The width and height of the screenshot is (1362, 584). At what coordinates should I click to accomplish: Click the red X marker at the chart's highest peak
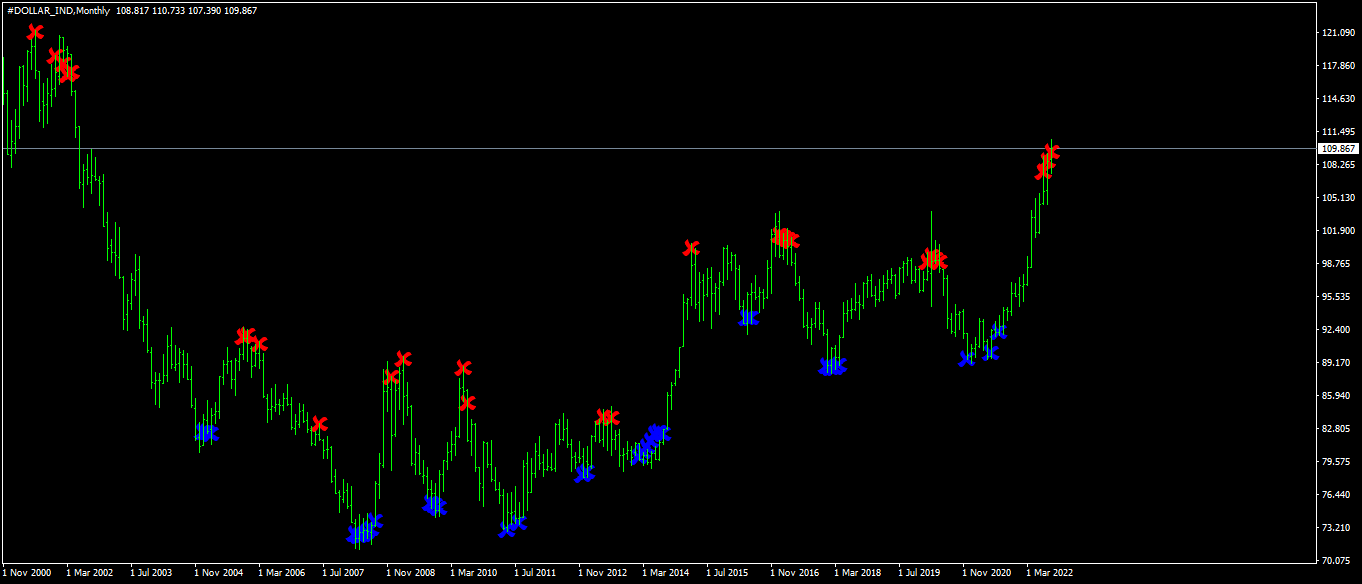click(x=35, y=32)
